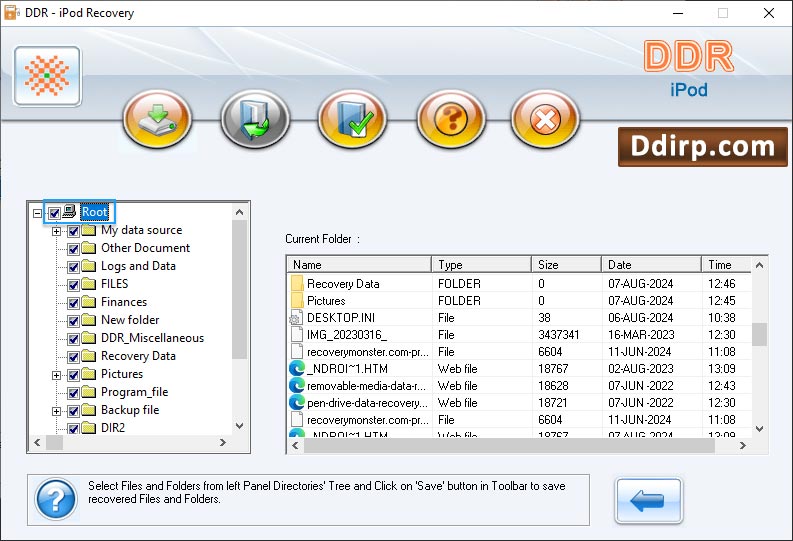Click the book with green checkmark icon
Image resolution: width=793 pixels, height=541 pixels.
click(353, 120)
